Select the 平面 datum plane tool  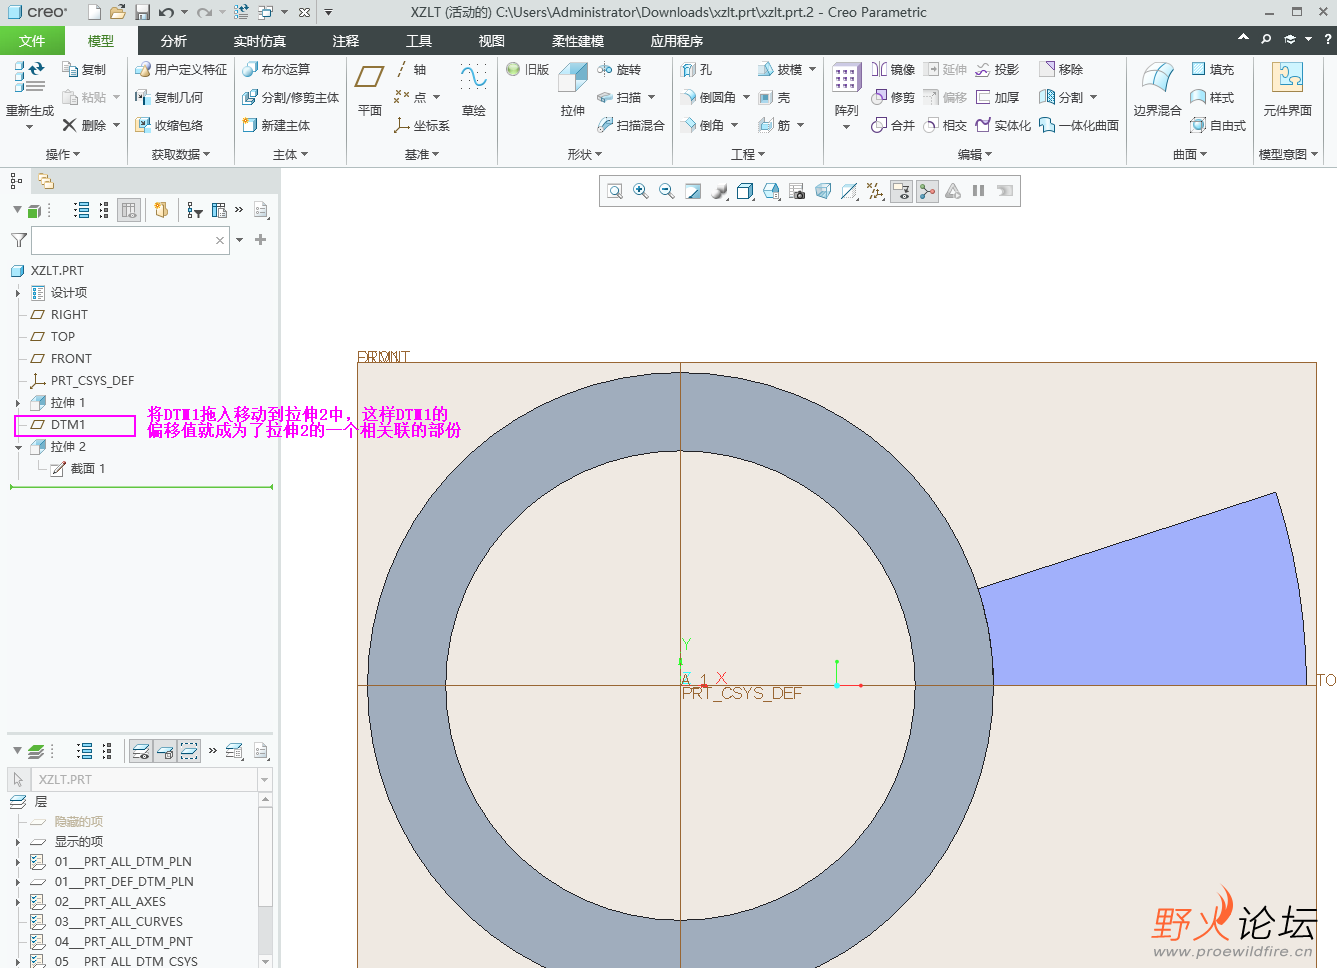(370, 89)
